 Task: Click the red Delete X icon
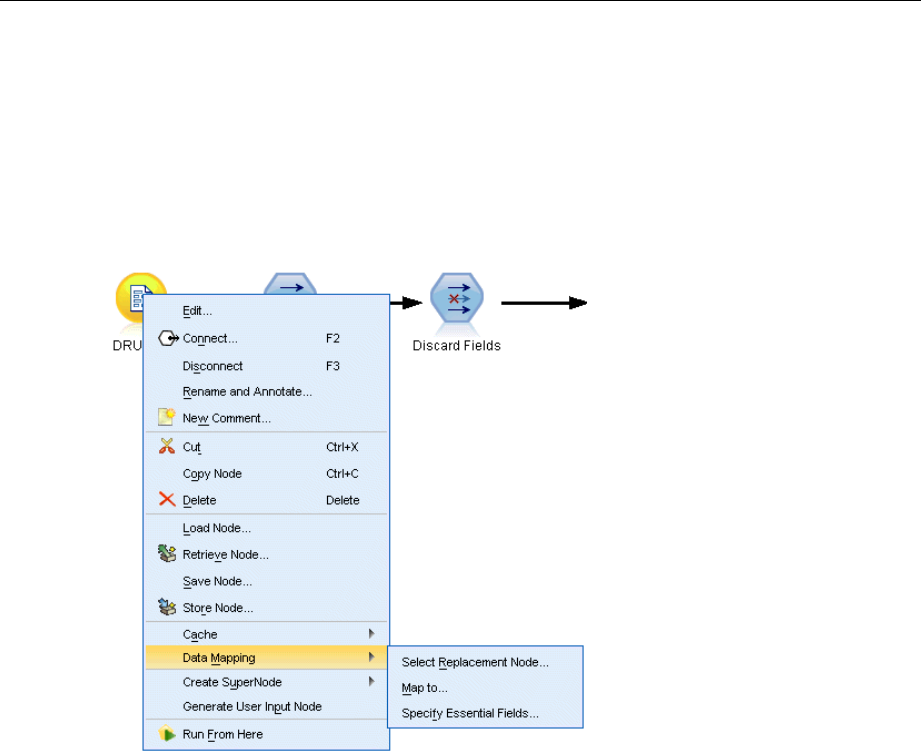(x=167, y=499)
